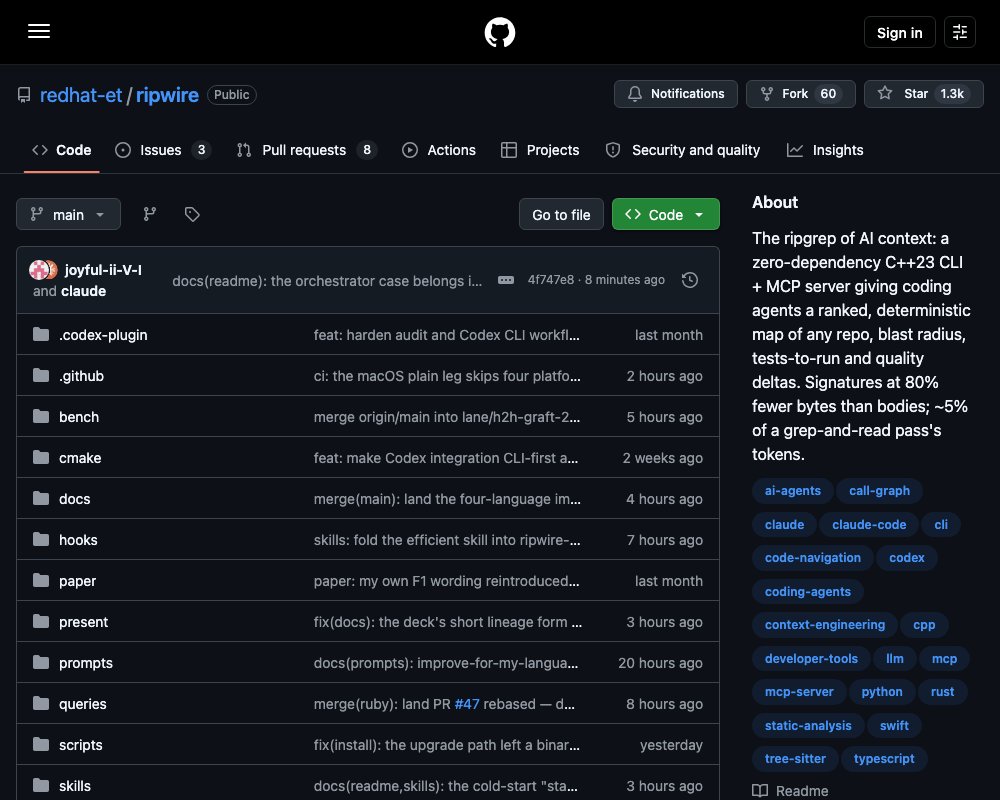Open the .codex-plugin folder
This screenshot has height=800, width=1000.
[x=103, y=335]
